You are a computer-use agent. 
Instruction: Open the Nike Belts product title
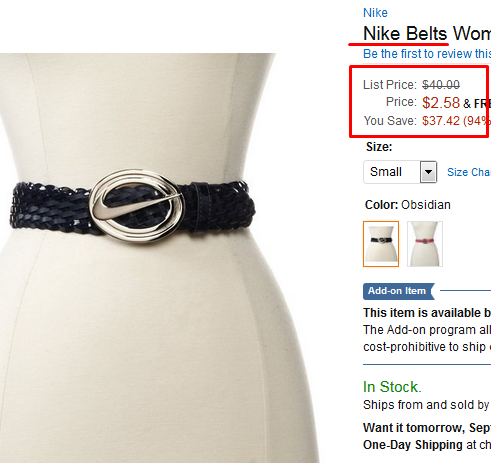[427, 34]
